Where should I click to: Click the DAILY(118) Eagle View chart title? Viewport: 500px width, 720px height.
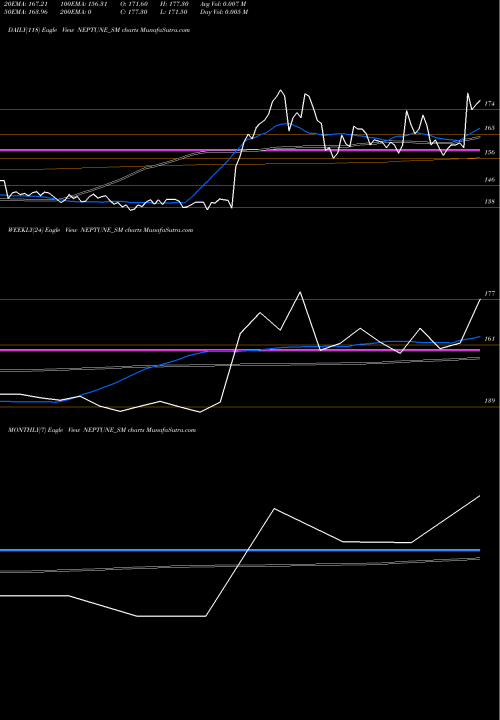pyautogui.click(x=99, y=30)
